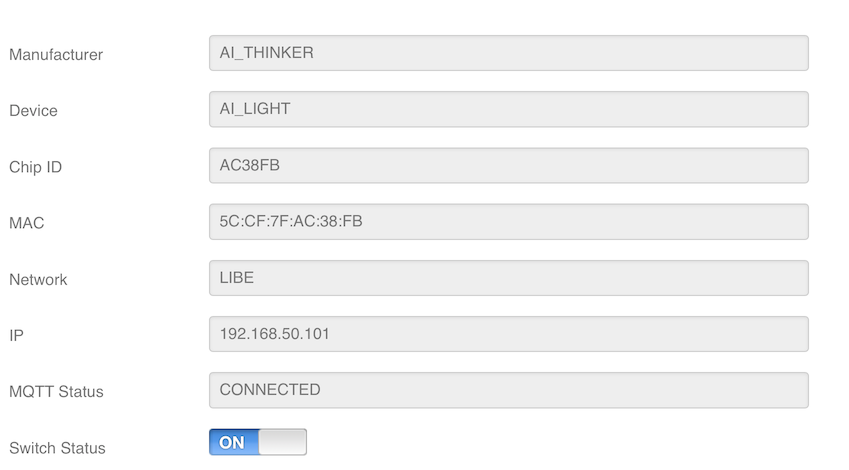The image size is (849, 470).
Task: Click the Device label
Action: click(33, 111)
